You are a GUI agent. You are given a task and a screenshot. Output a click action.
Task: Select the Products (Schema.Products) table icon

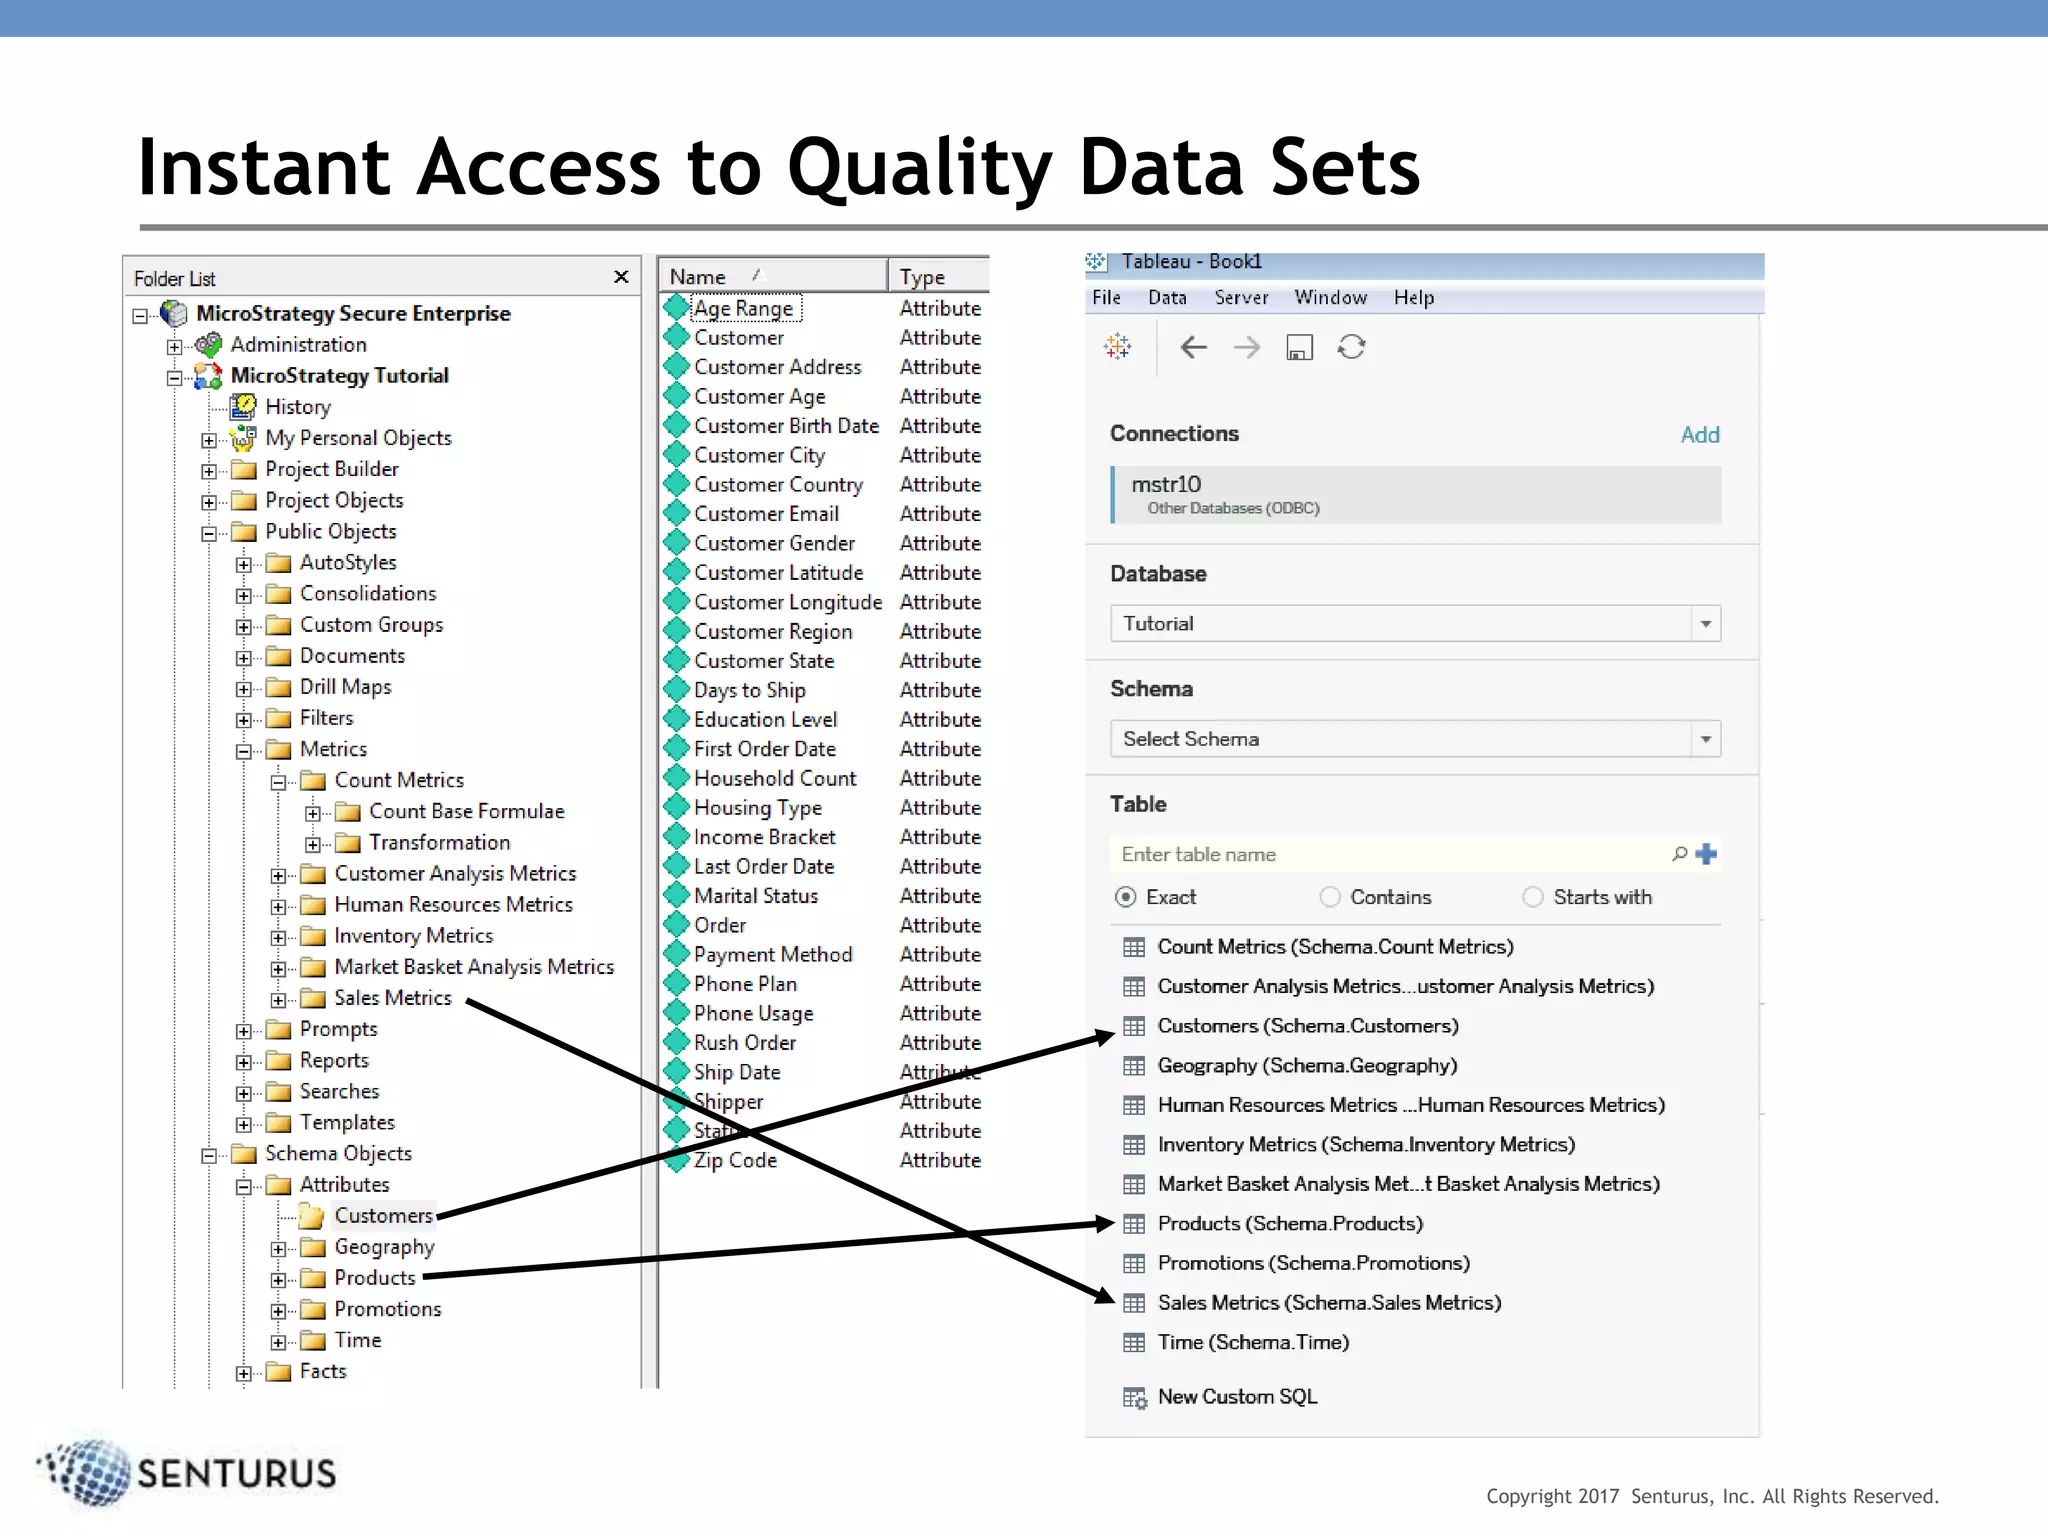[1134, 1224]
